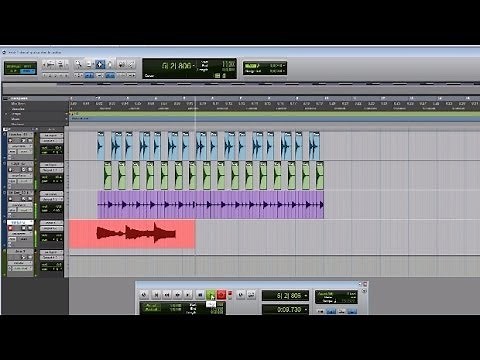Screen dimensions: 480x360
Task: Select the Pencil tool
Action: tap(131, 64)
